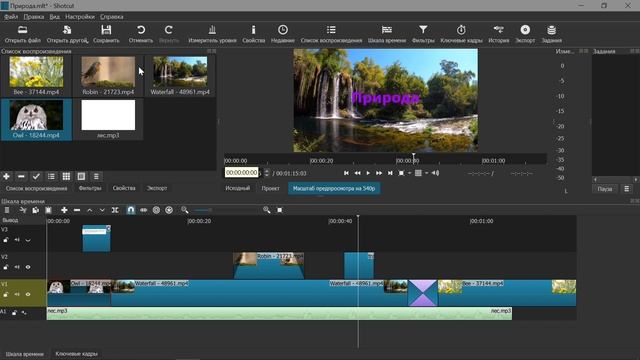The width and height of the screenshot is (640, 360).
Task: Open the Properties (Свойства) panel icon
Action: [x=253, y=30]
